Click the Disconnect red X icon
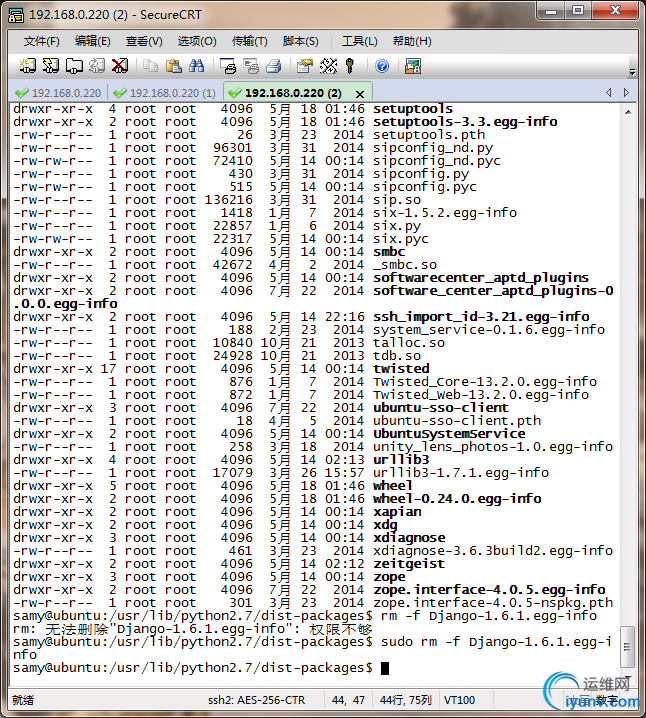646x718 pixels. pos(120,66)
